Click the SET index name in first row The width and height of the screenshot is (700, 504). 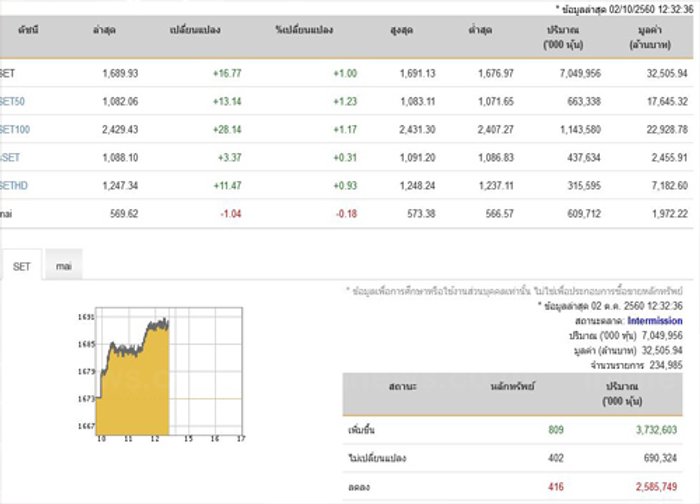click(7, 73)
